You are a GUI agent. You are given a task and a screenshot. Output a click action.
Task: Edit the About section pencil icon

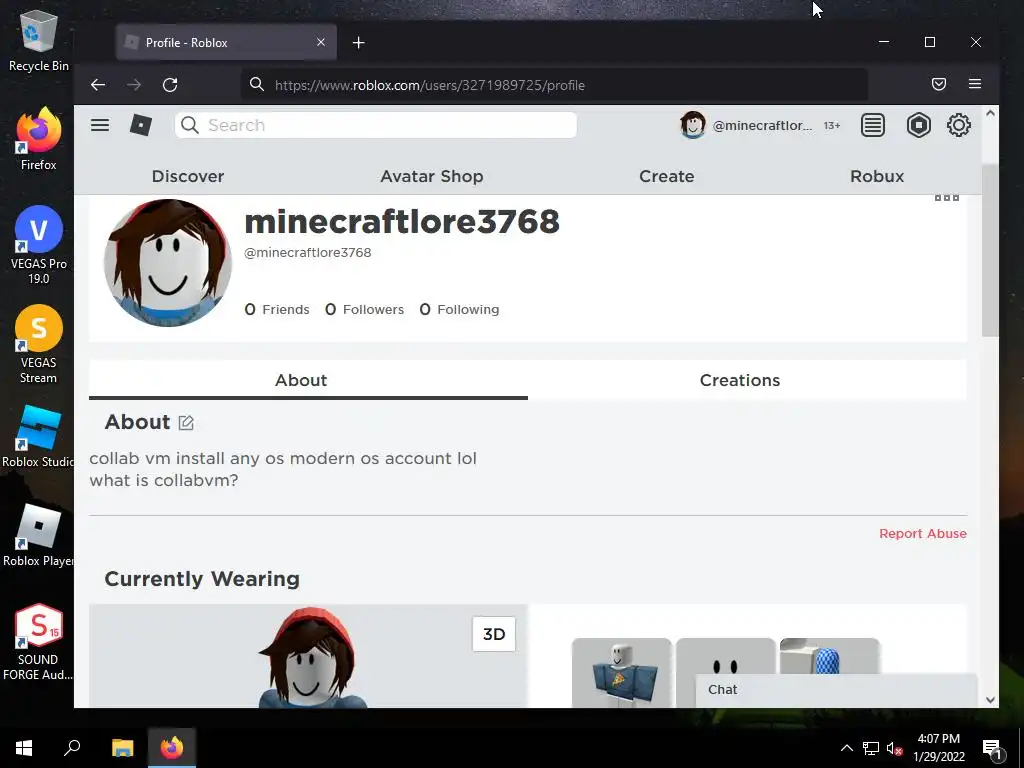[186, 423]
